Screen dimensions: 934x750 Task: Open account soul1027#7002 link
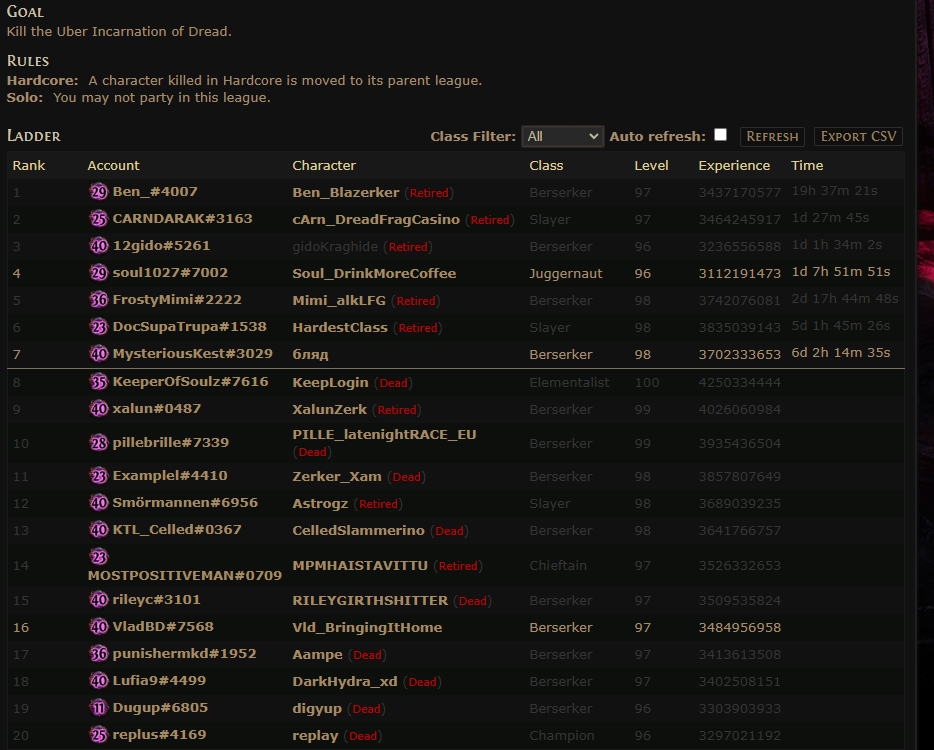pos(170,273)
